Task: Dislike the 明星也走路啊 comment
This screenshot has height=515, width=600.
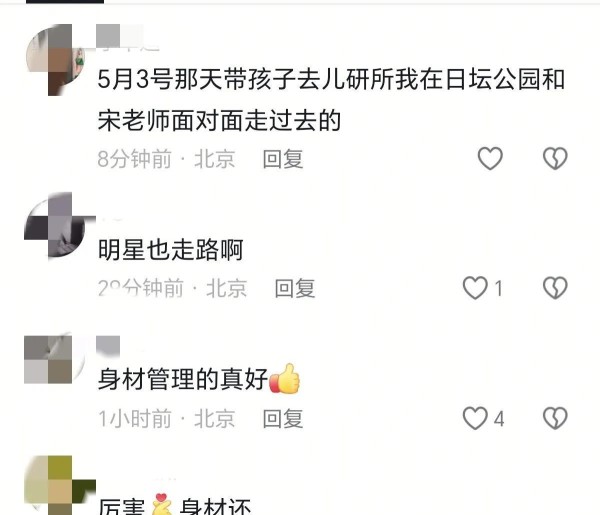Action: [555, 288]
